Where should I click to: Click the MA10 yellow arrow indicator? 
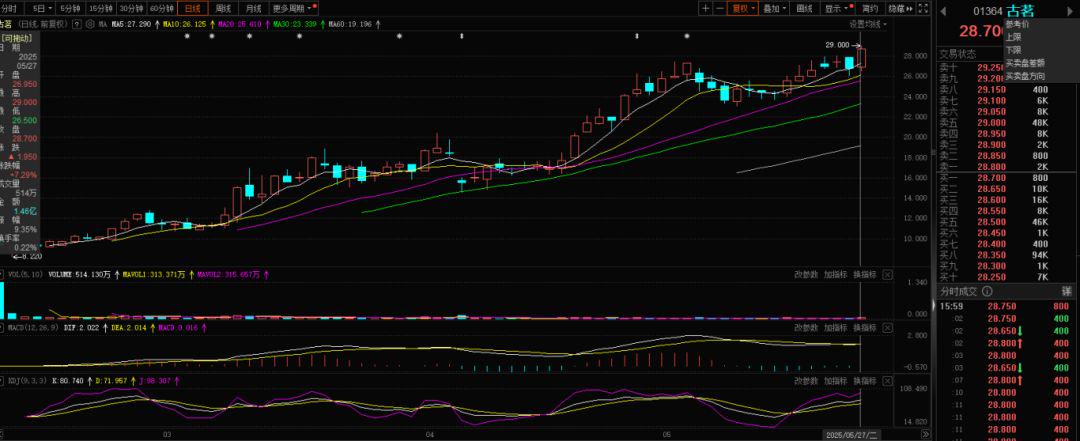pyautogui.click(x=212, y=24)
